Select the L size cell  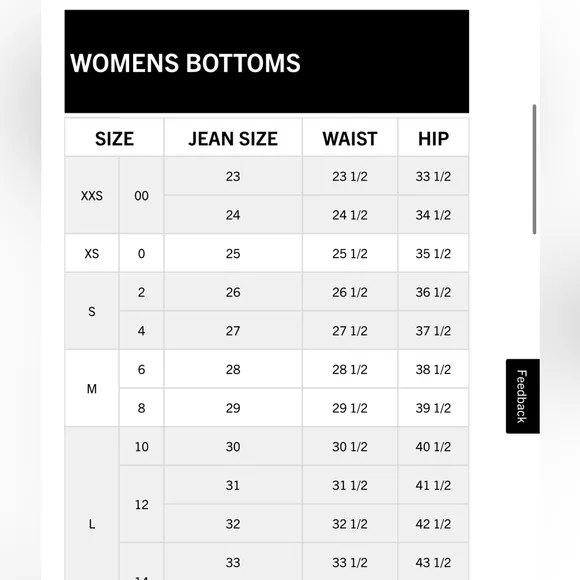(x=92, y=524)
